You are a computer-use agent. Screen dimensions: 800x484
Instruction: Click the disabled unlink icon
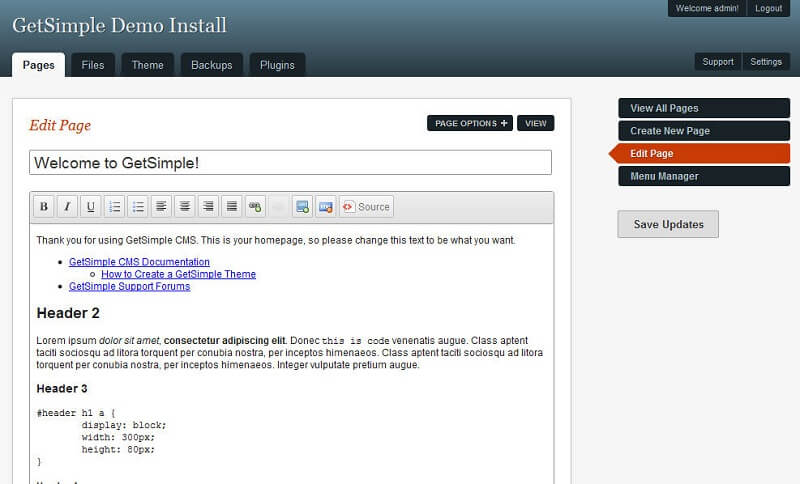[279, 207]
